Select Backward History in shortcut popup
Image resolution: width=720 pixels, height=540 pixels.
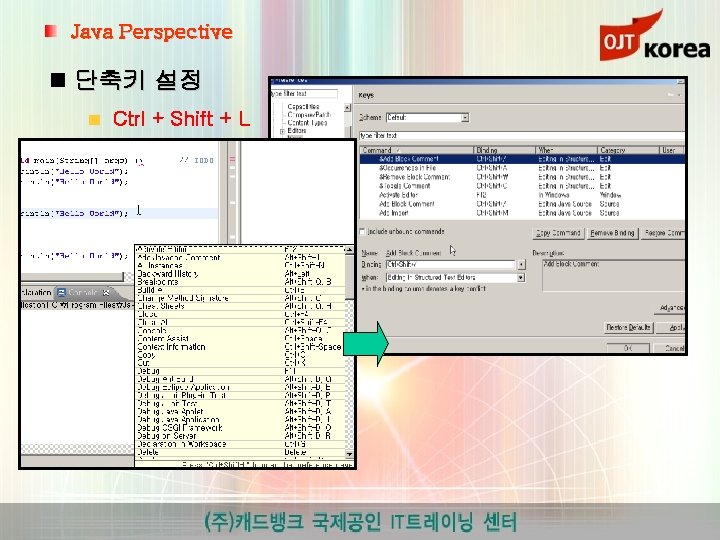coord(240,274)
